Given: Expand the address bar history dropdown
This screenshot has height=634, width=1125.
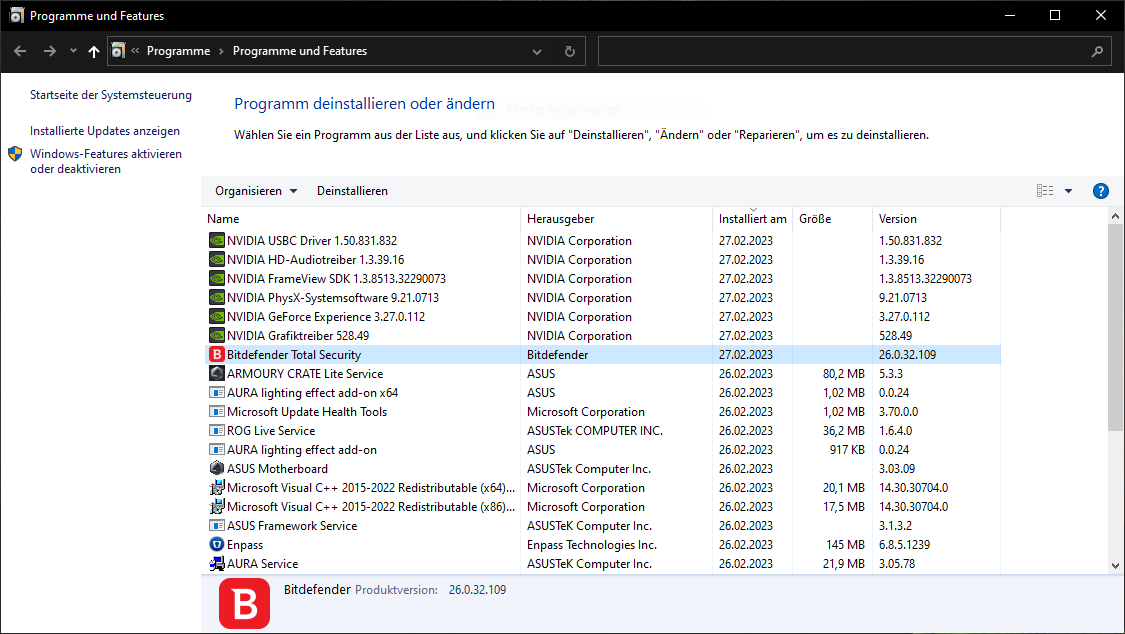Looking at the screenshot, I should pos(537,52).
